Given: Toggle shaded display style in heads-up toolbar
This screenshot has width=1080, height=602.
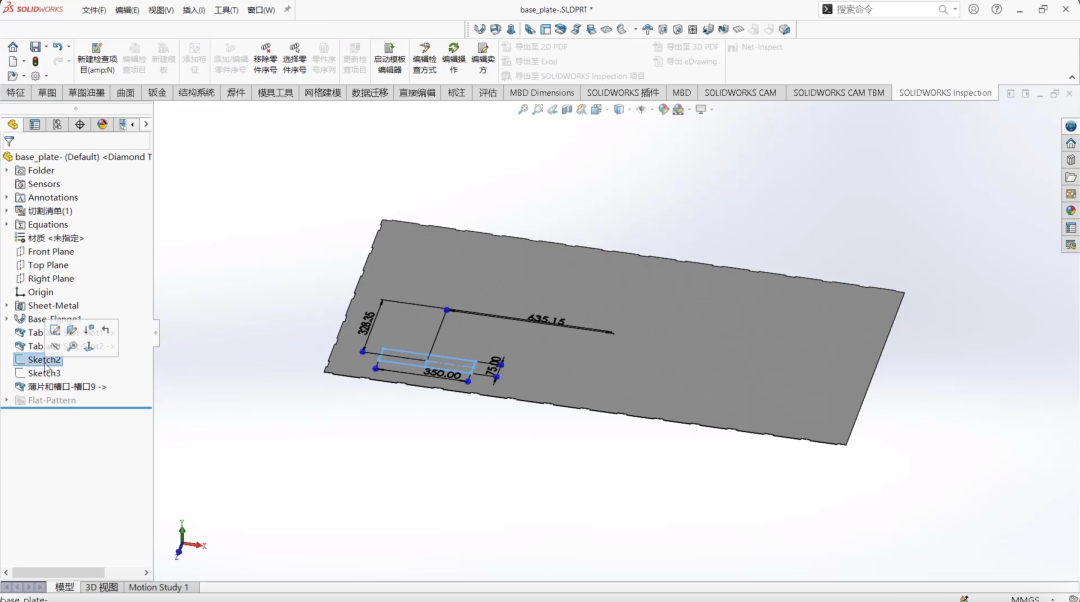Looking at the screenshot, I should [x=618, y=110].
